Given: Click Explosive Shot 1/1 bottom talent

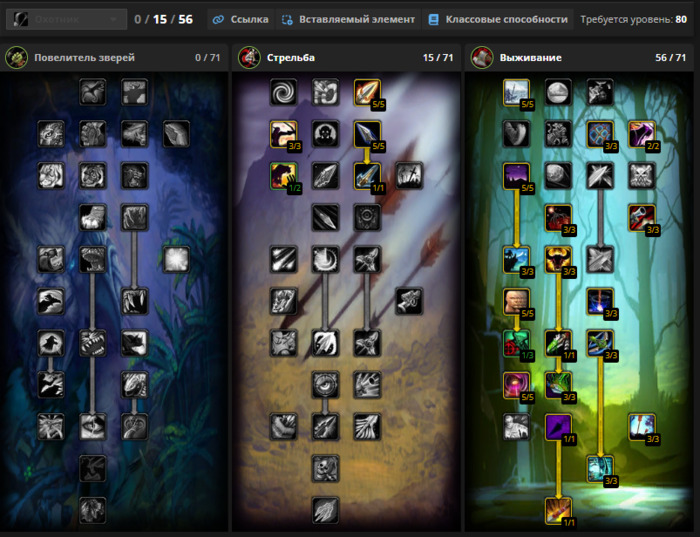Looking at the screenshot, I should click(558, 510).
